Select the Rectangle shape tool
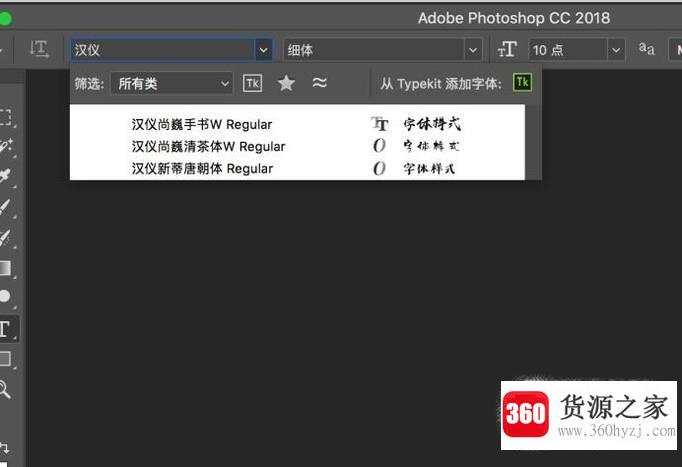This screenshot has height=467, width=682. point(6,359)
